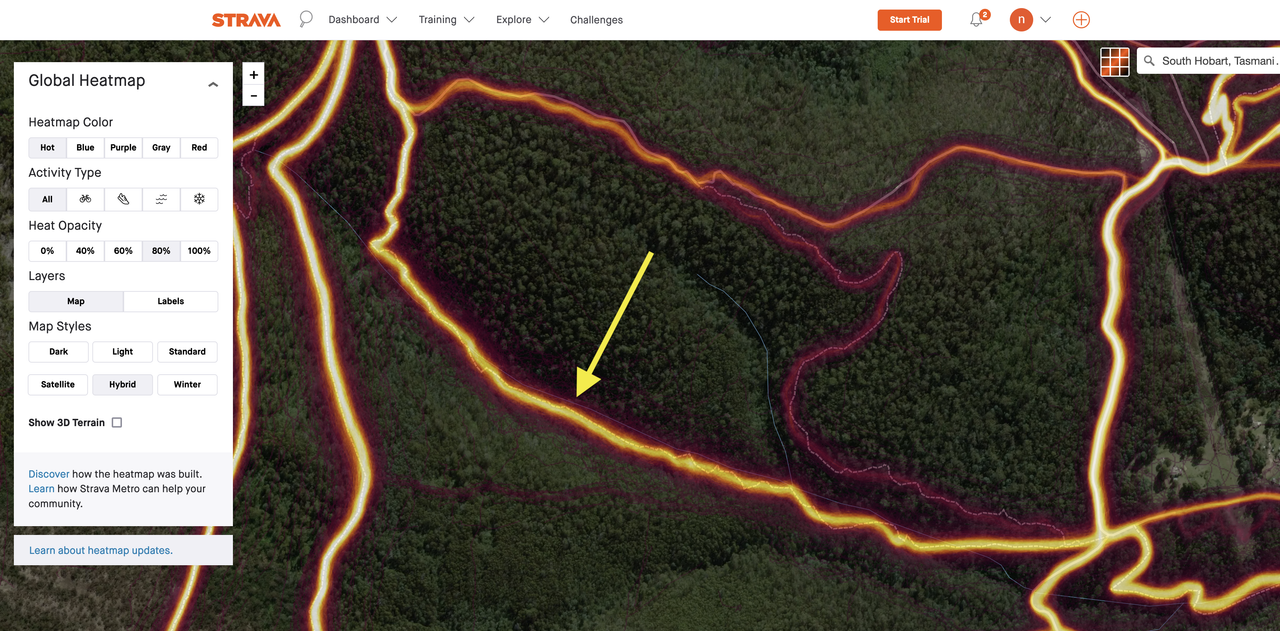This screenshot has height=631, width=1280.
Task: Choose the Satellite map style
Action: (x=58, y=384)
